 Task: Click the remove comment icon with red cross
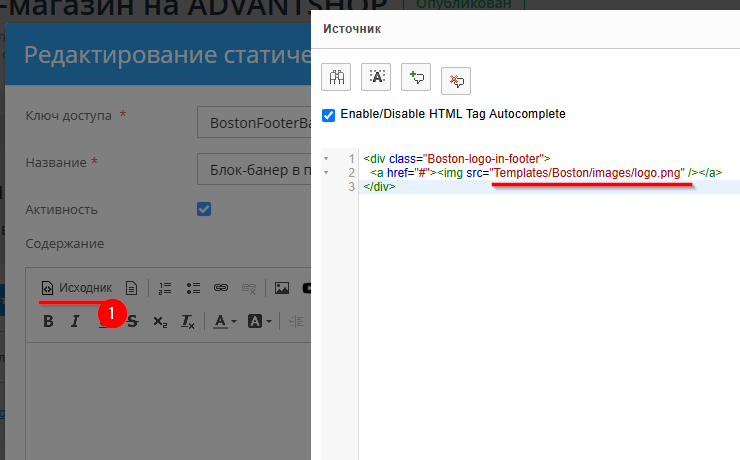coord(456,79)
